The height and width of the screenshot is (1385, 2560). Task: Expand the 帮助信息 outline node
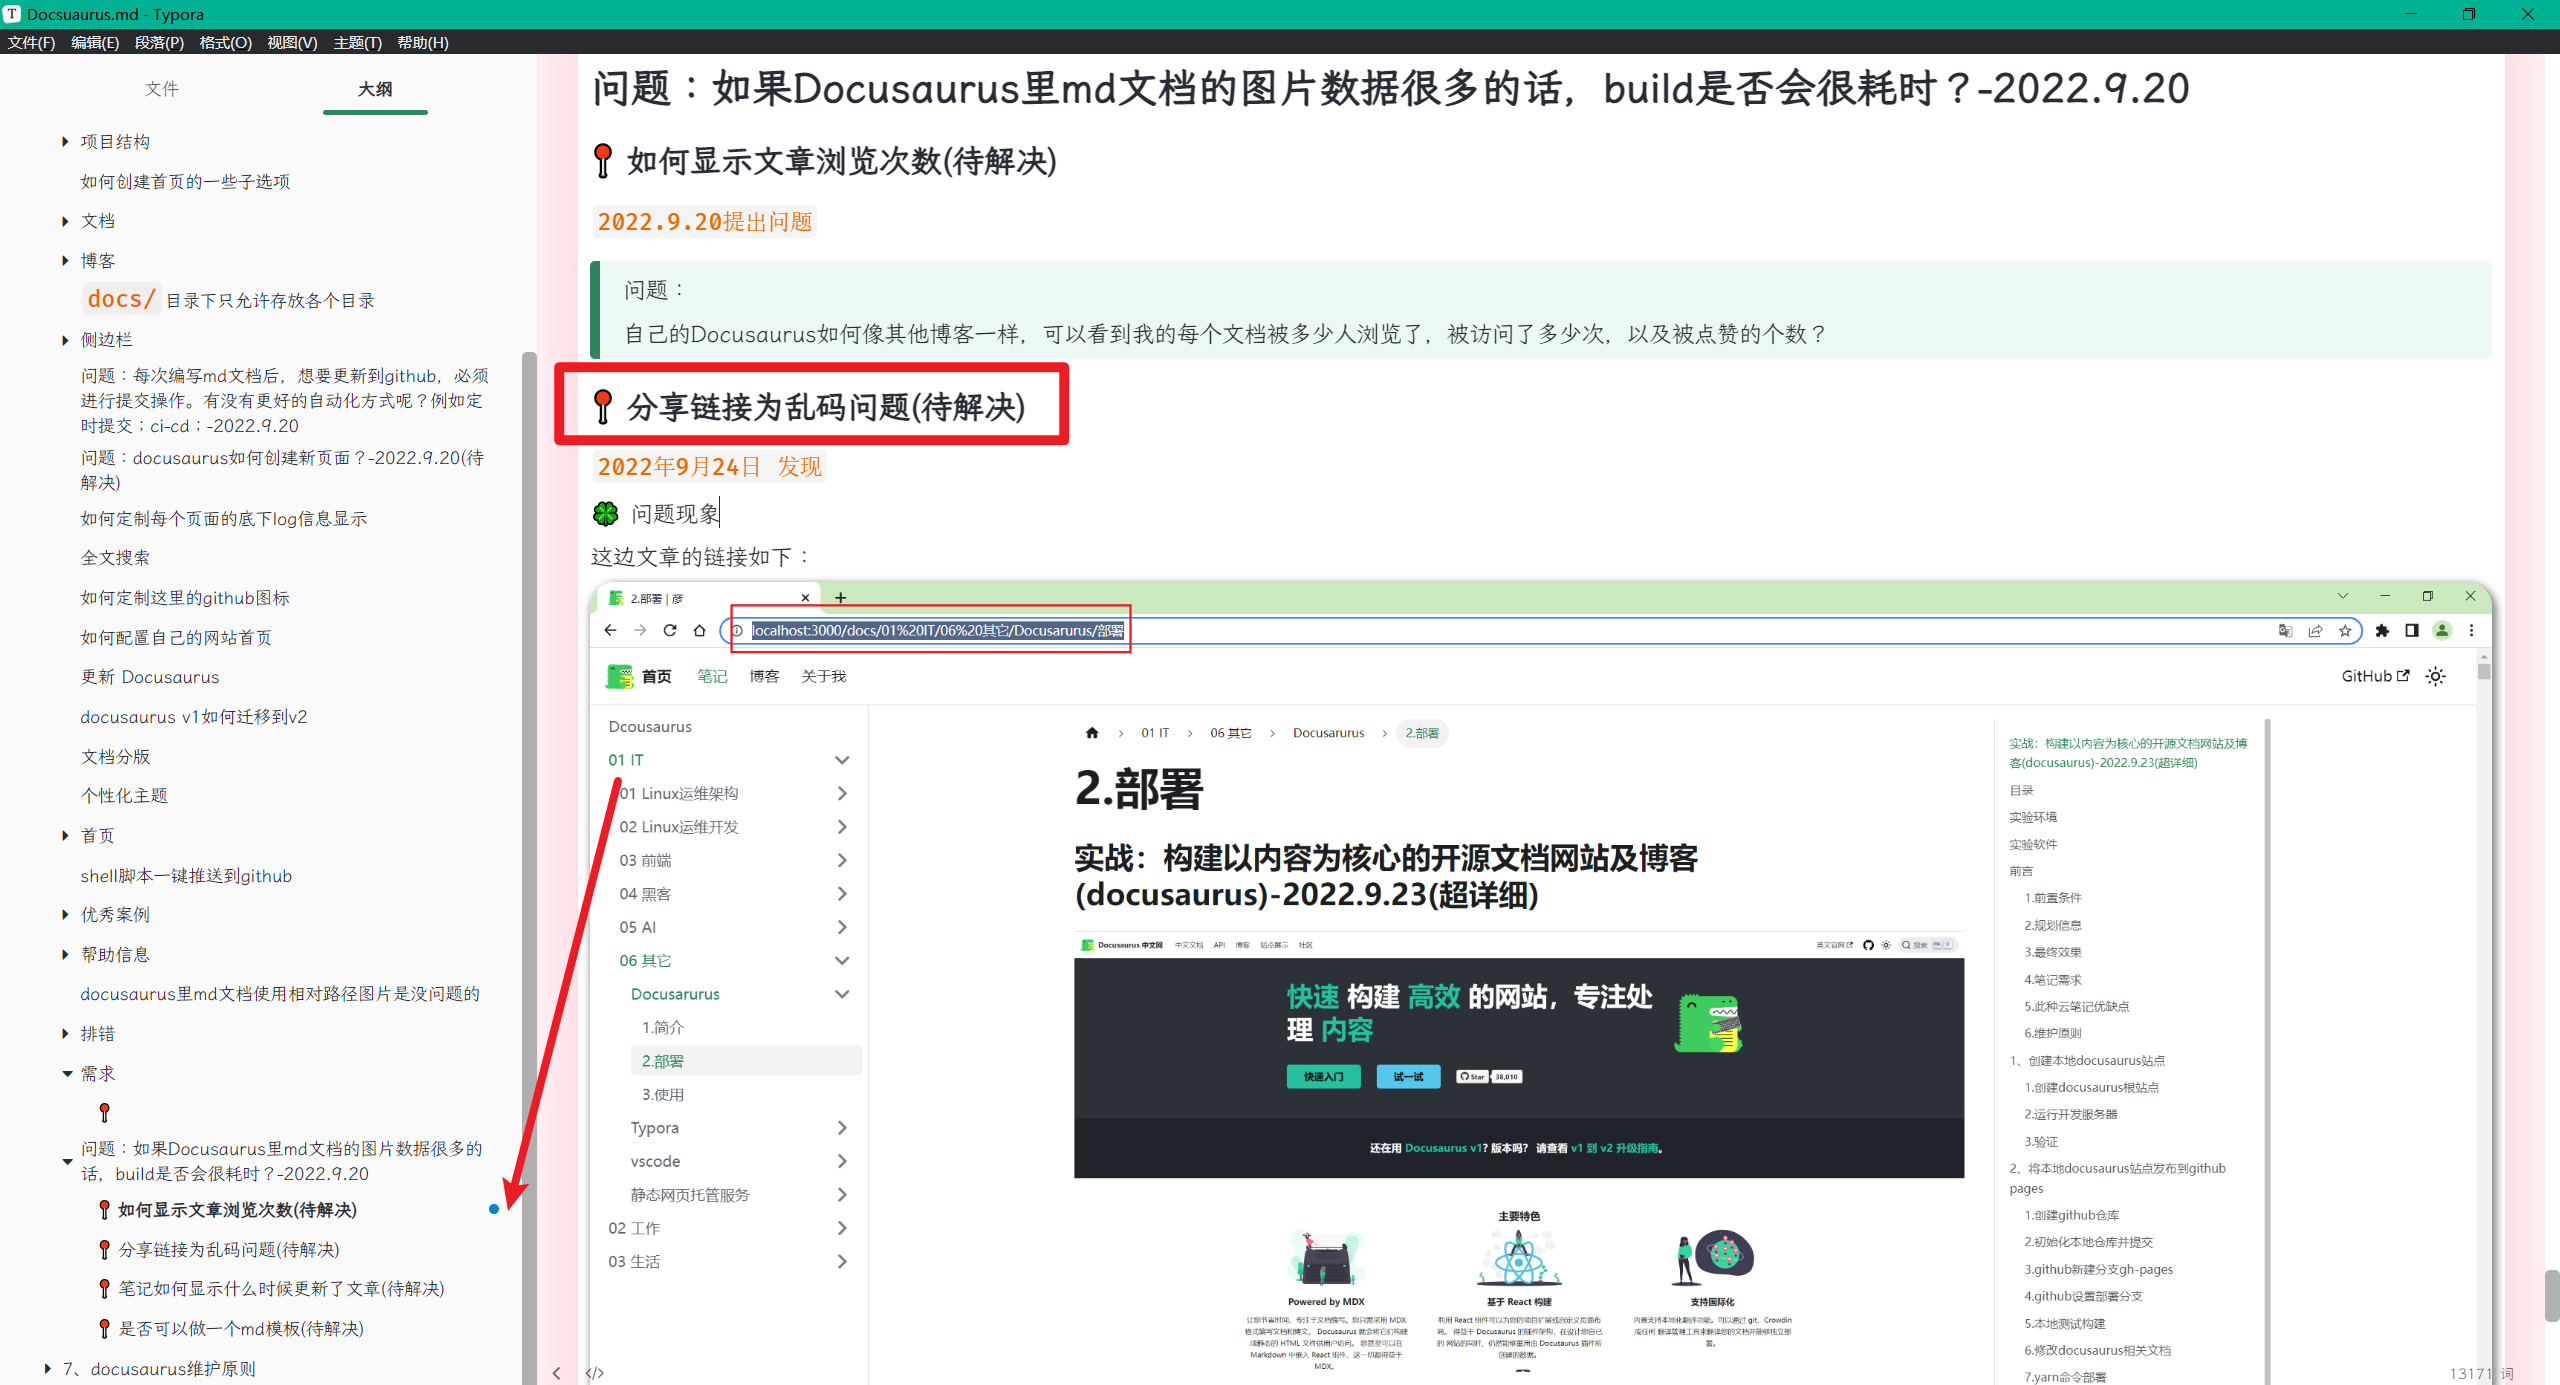pyautogui.click(x=65, y=955)
